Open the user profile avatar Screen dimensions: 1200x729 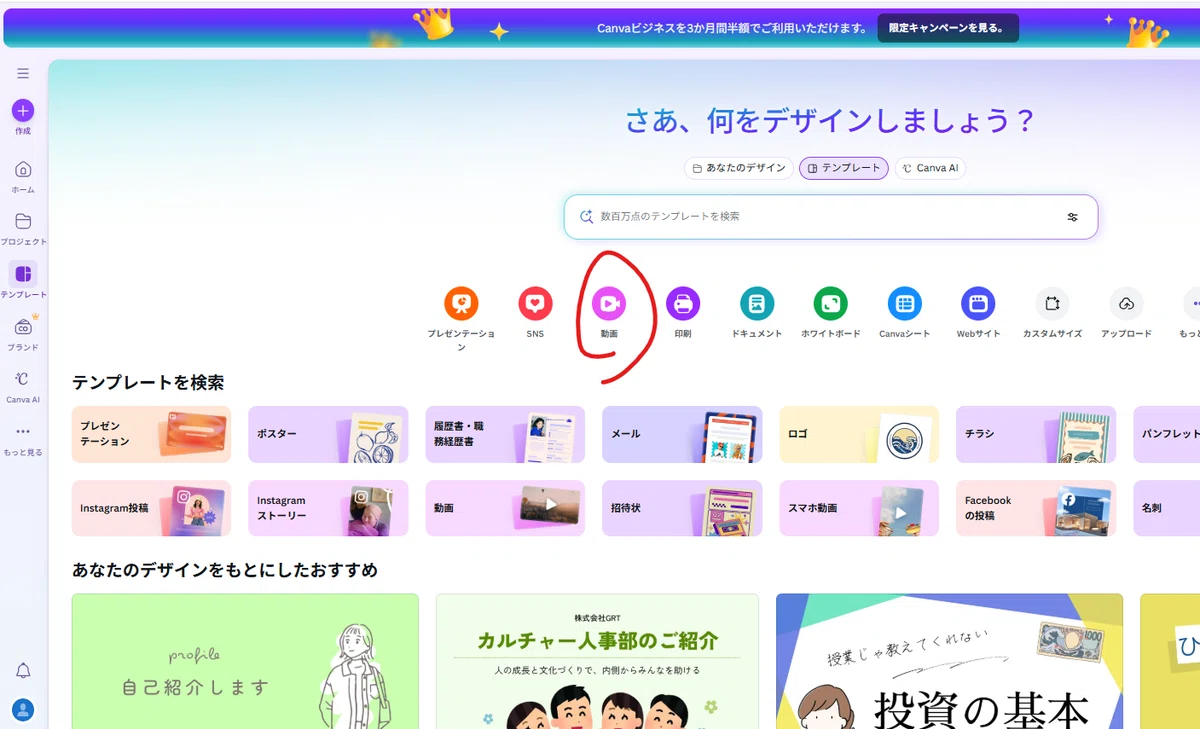(x=23, y=710)
